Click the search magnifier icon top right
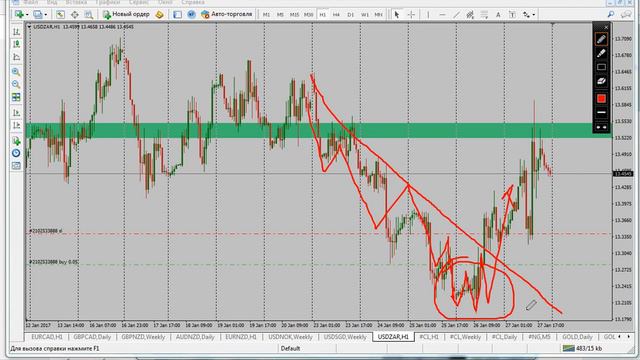This screenshot has height=360, width=640. [611, 14]
